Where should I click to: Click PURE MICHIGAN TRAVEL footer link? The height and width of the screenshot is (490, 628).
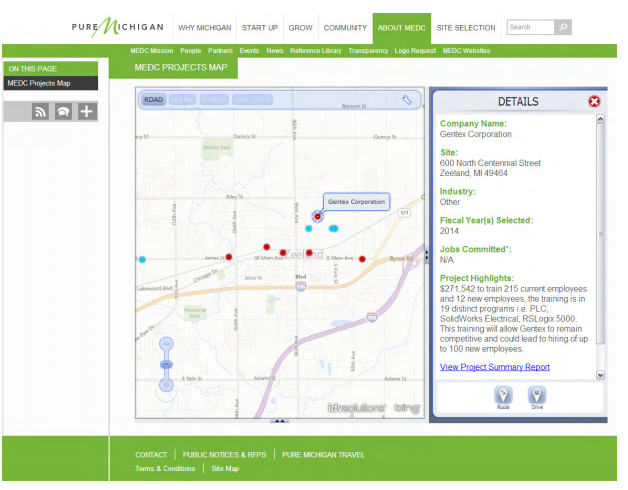pos(323,455)
